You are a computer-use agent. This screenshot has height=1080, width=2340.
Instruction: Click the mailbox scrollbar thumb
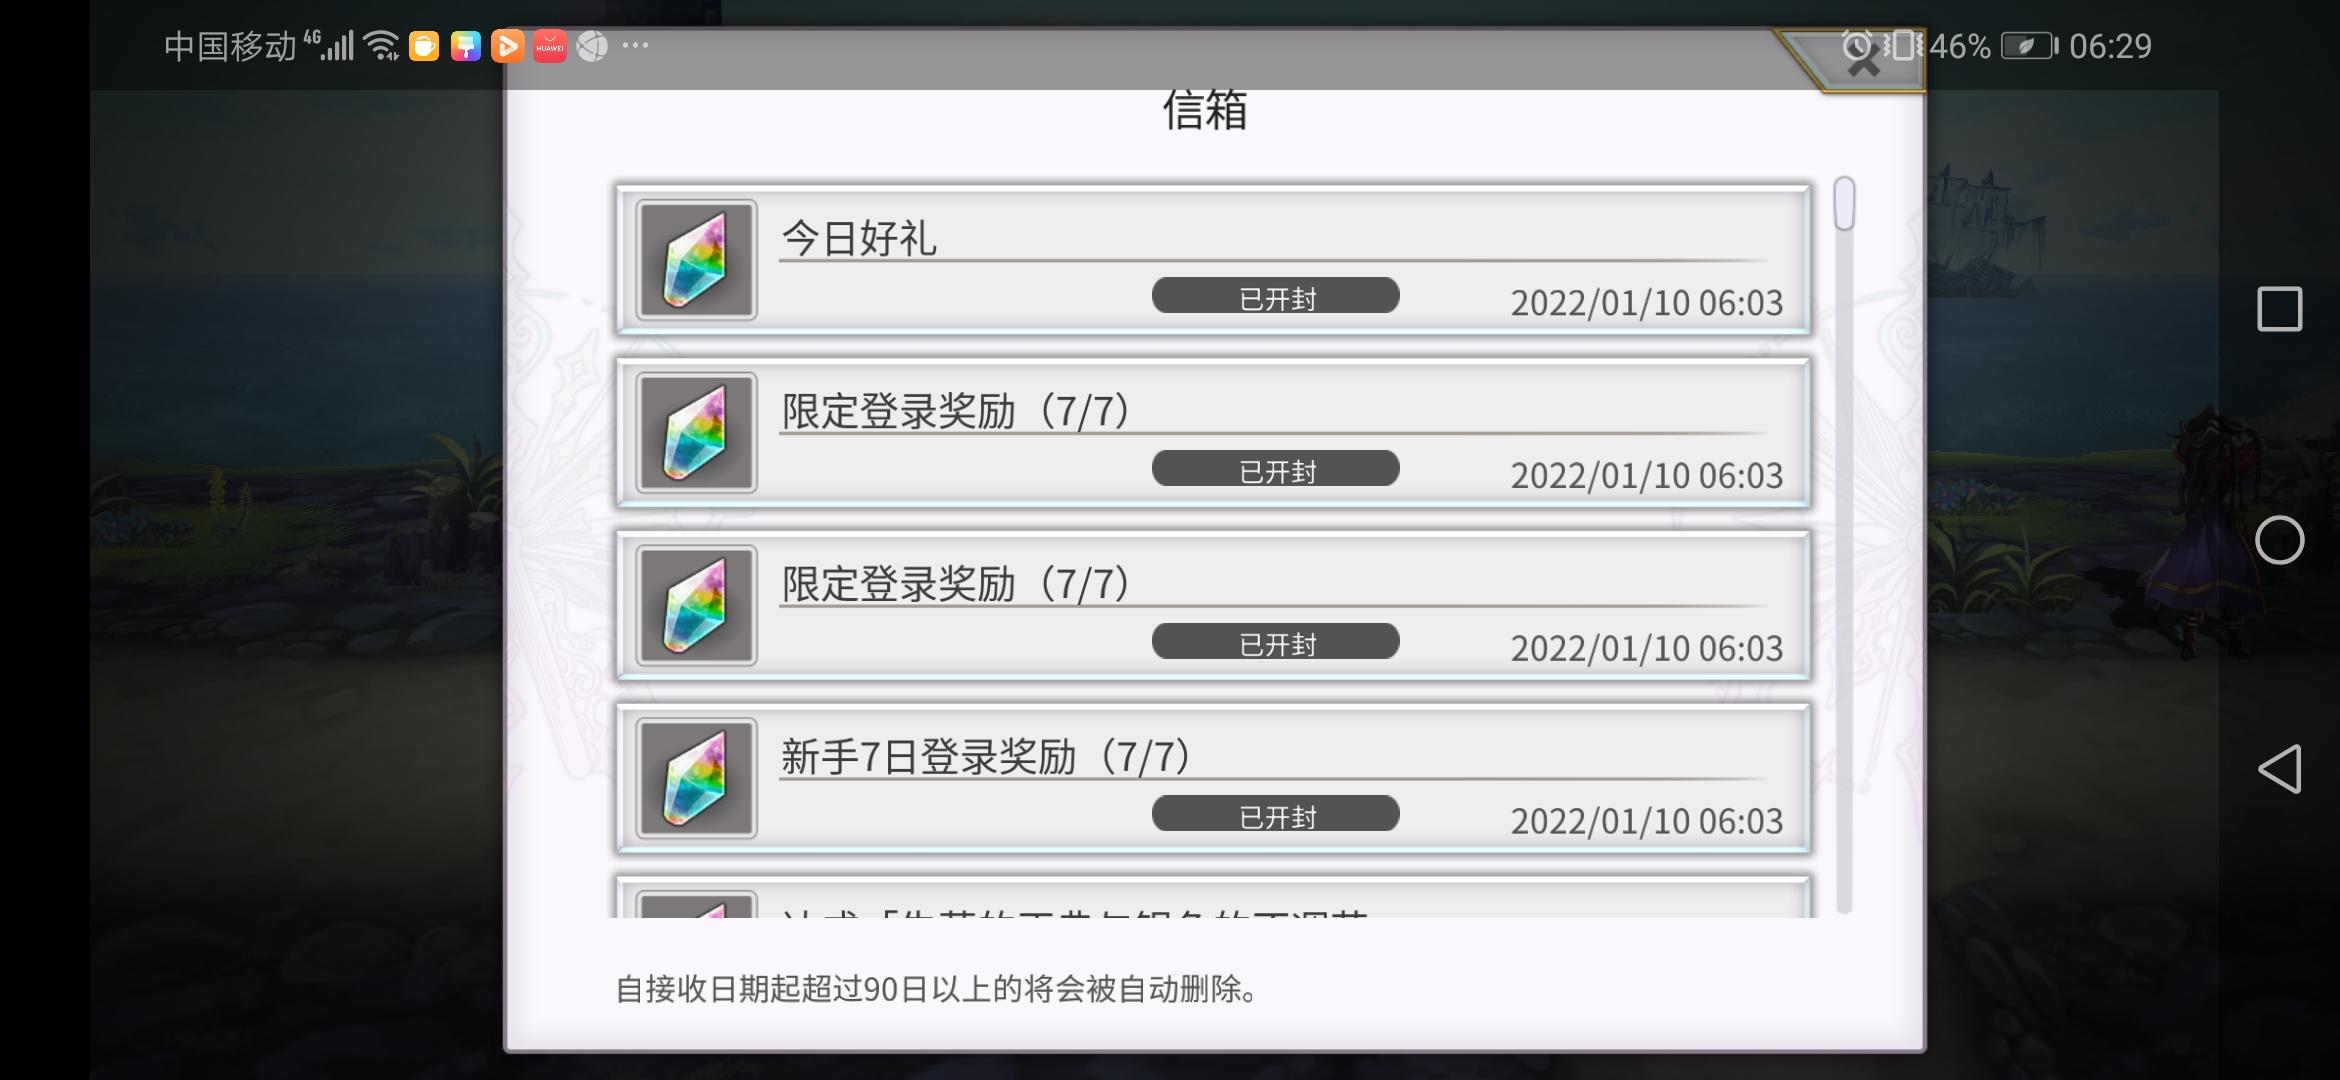click(1844, 204)
